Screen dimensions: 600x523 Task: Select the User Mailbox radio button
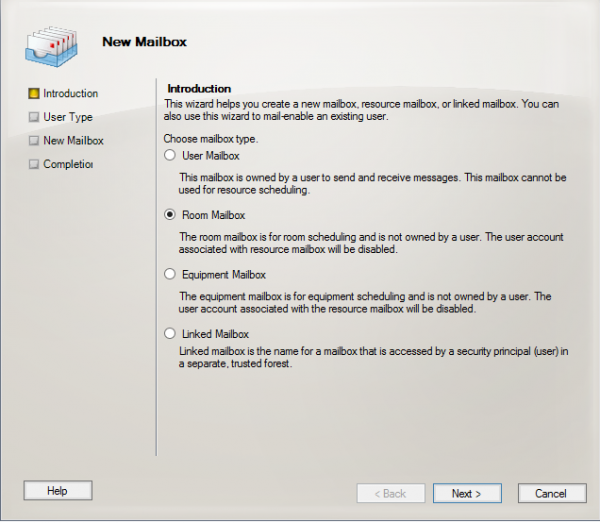coord(170,155)
